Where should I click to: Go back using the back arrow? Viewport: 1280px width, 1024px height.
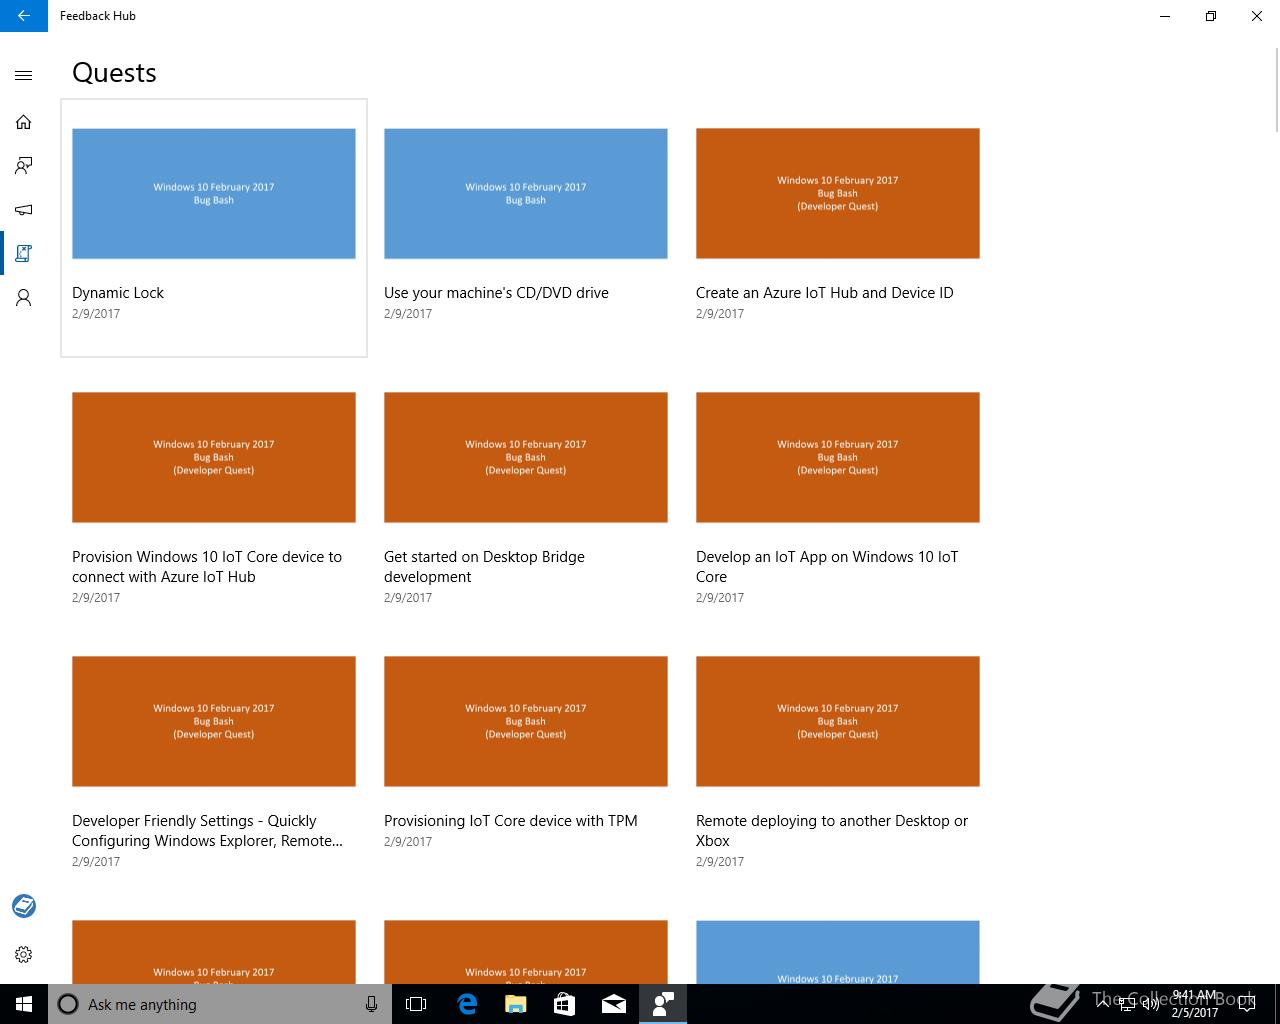(x=24, y=16)
